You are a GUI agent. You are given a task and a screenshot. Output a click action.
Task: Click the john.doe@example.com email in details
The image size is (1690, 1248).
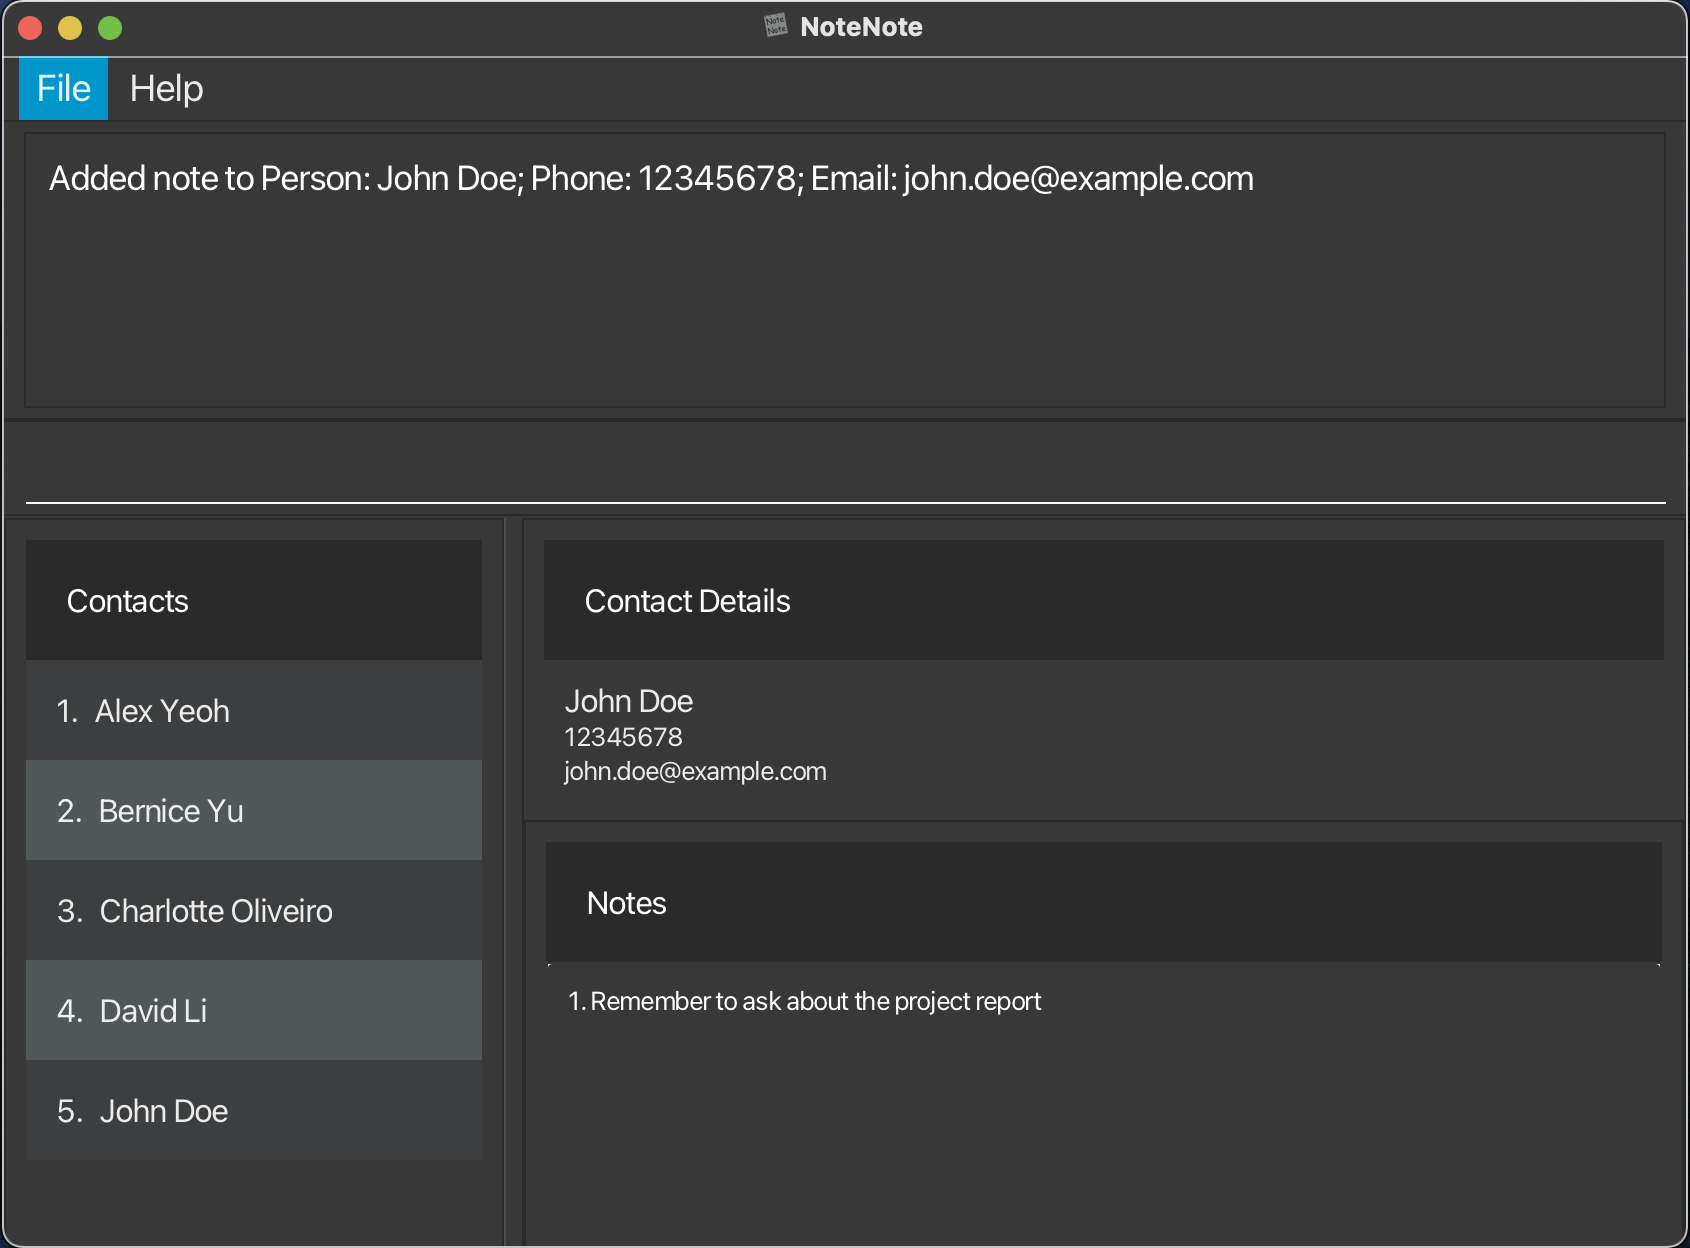(x=695, y=772)
